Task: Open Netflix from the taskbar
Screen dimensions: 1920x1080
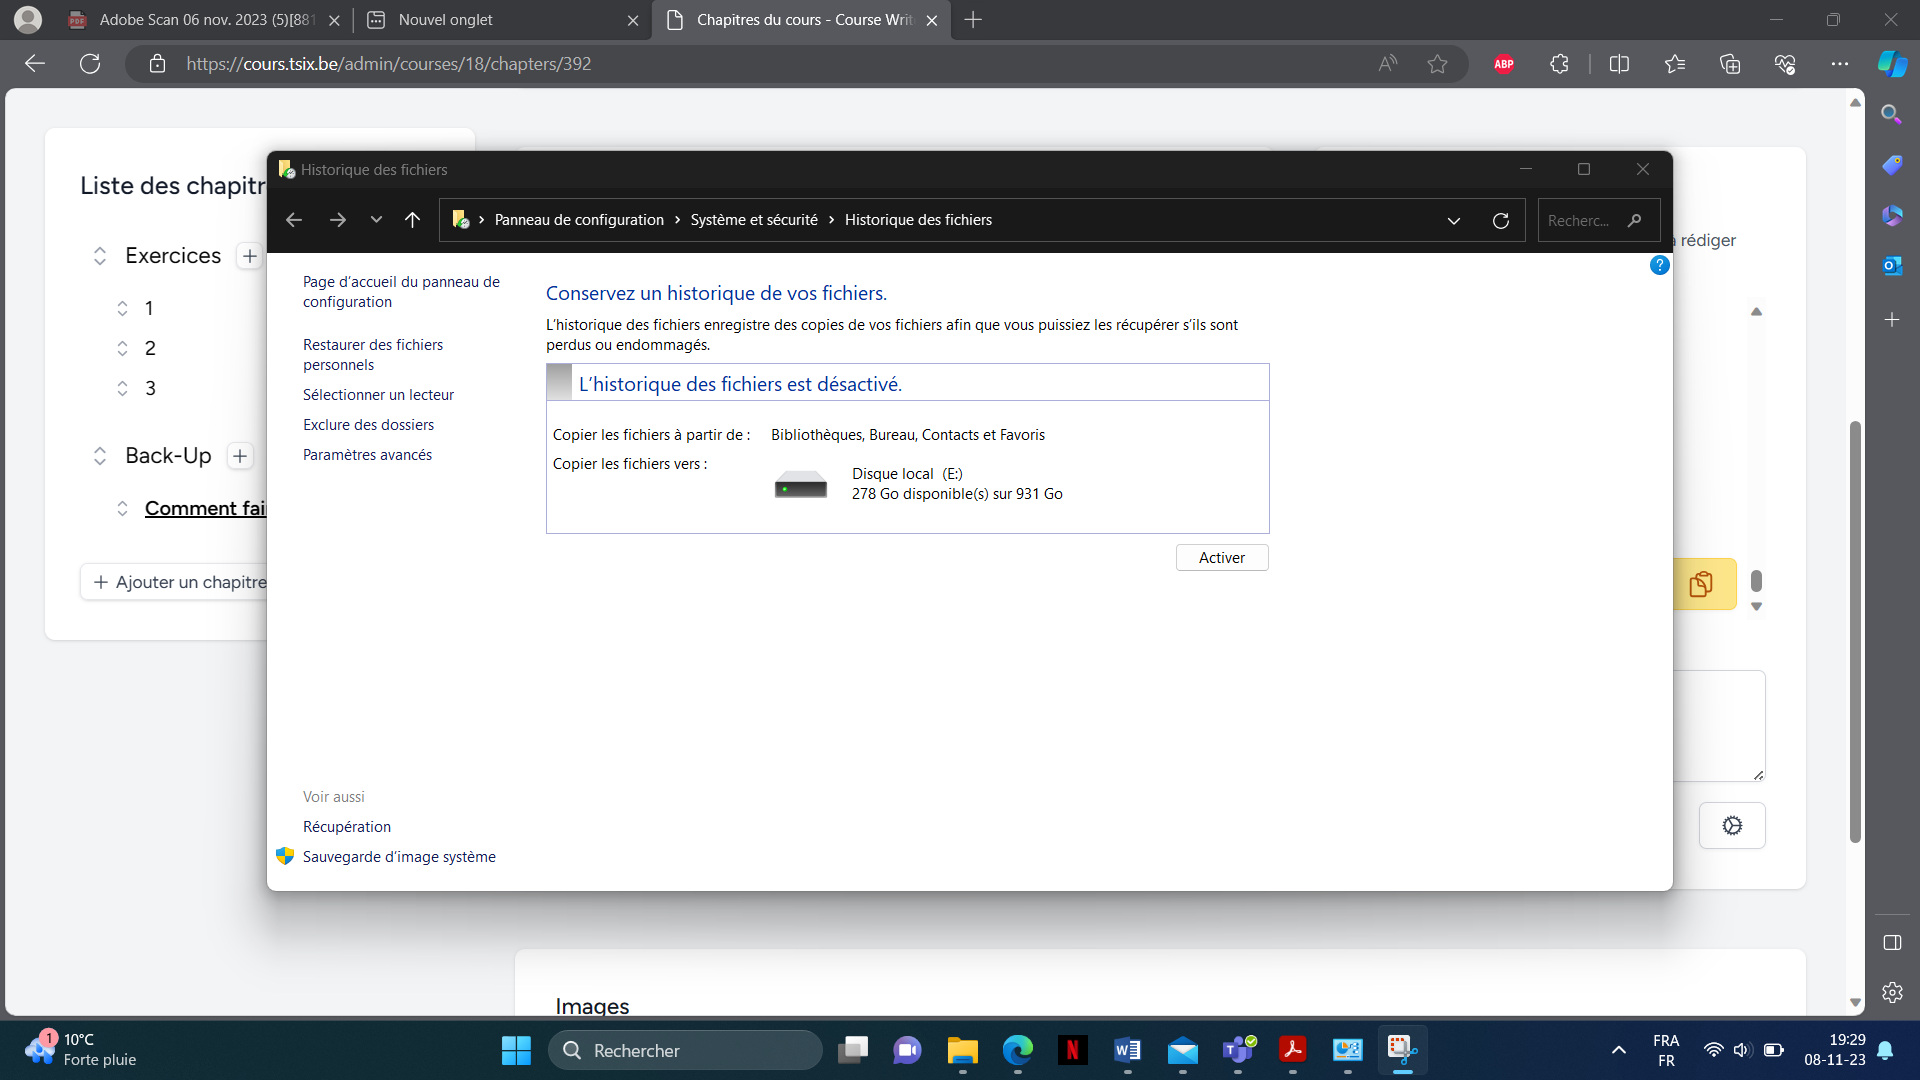Action: [1072, 1050]
